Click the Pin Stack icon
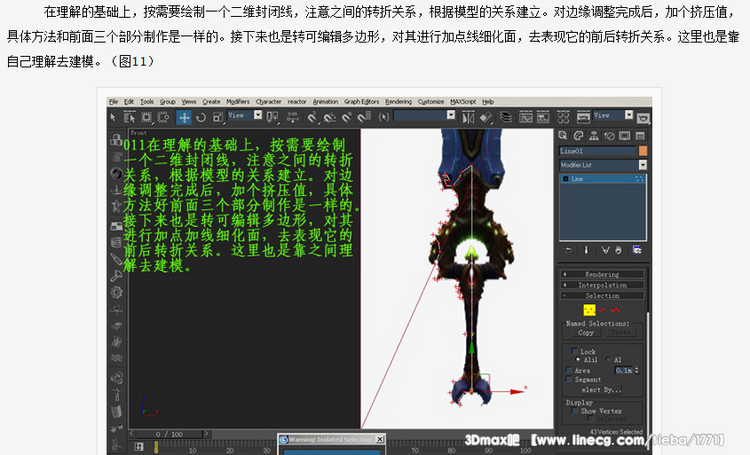 [x=568, y=250]
